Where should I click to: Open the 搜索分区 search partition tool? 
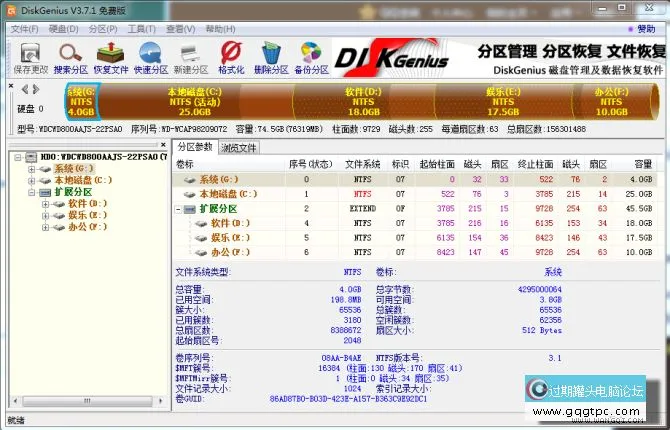71,58
